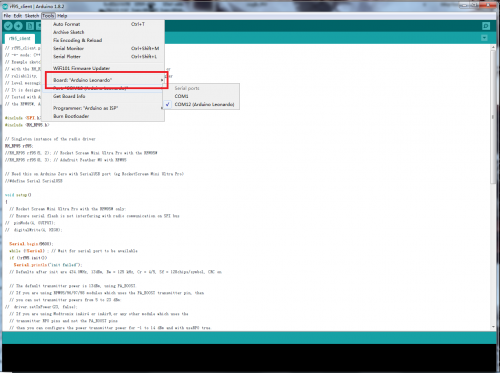Screen dimensions: 500x373
Task: Click the "Serial.begin(9600);" code line
Action: (x=31, y=244)
